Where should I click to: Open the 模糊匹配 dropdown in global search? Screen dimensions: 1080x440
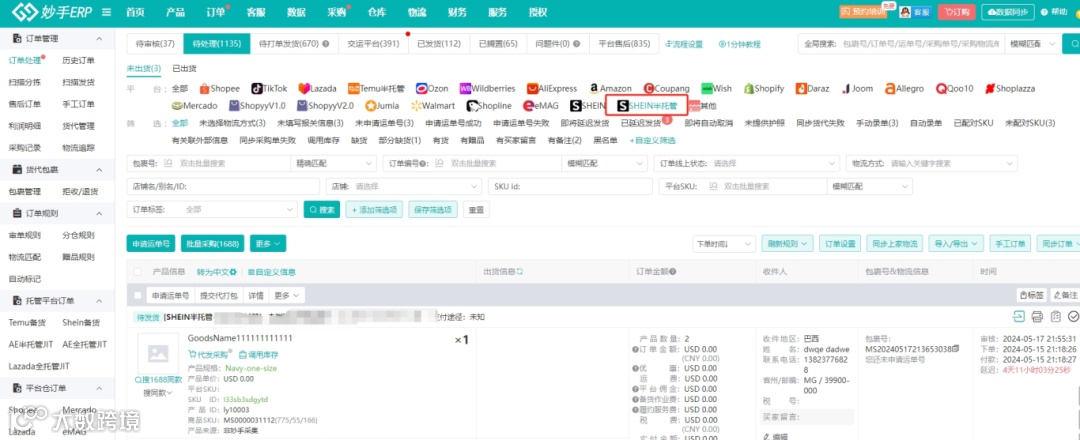(x=1033, y=44)
